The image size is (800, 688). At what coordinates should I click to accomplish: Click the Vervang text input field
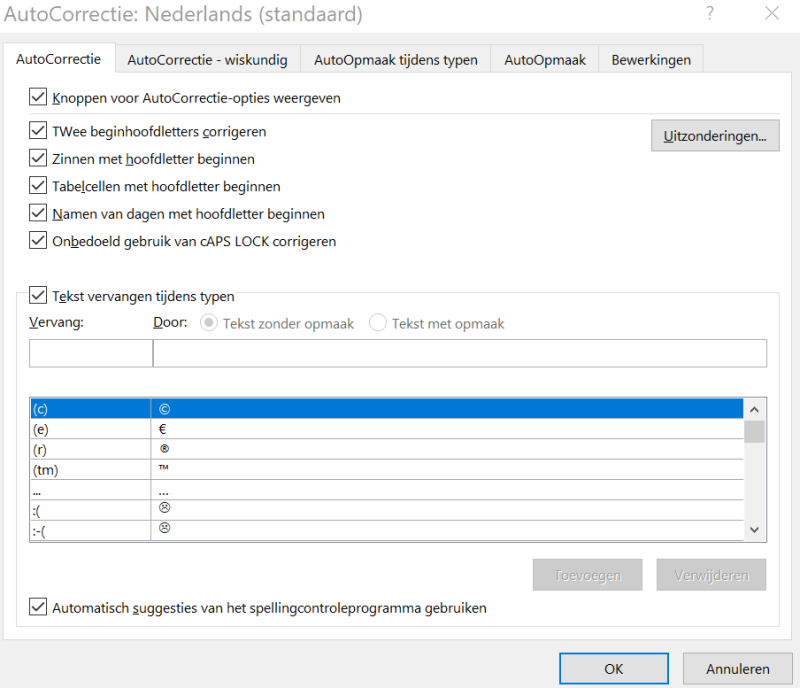coord(90,354)
